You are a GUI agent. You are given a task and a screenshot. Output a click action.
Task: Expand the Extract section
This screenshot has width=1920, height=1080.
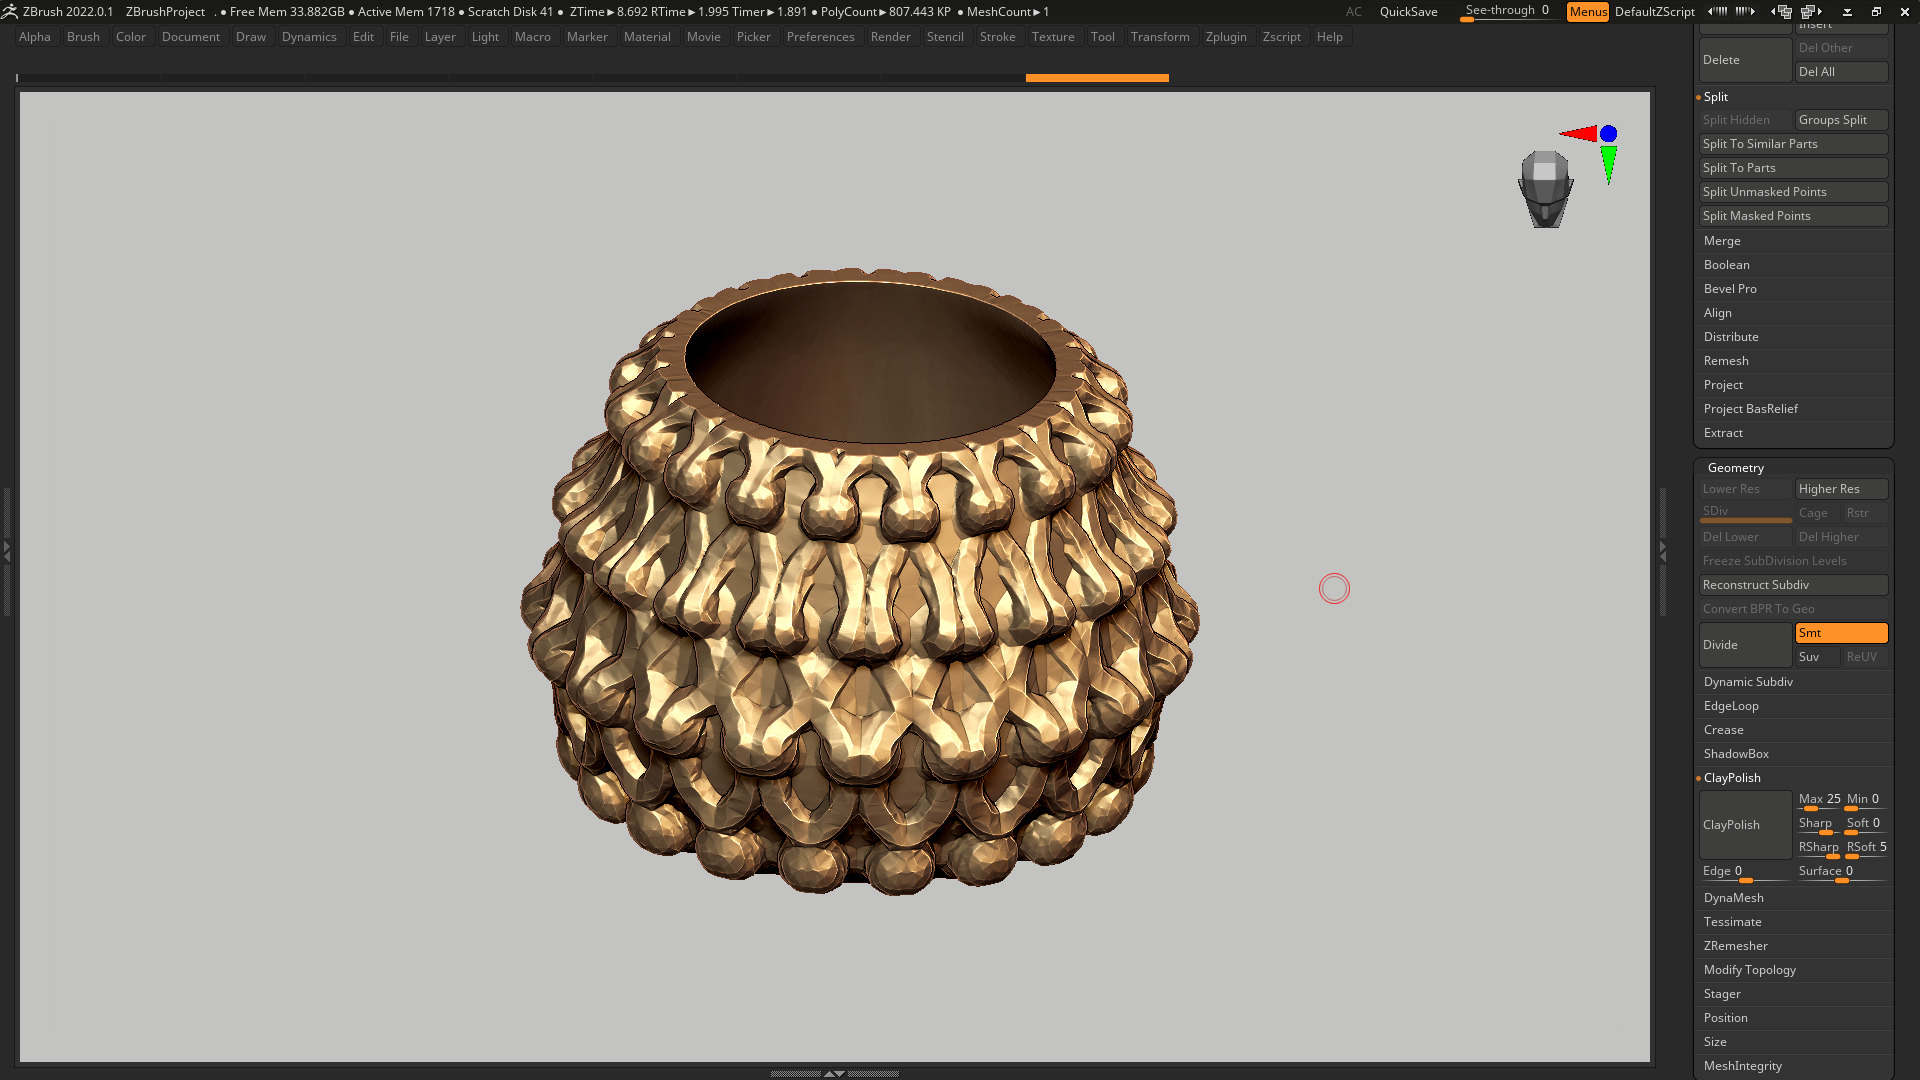click(x=1723, y=433)
